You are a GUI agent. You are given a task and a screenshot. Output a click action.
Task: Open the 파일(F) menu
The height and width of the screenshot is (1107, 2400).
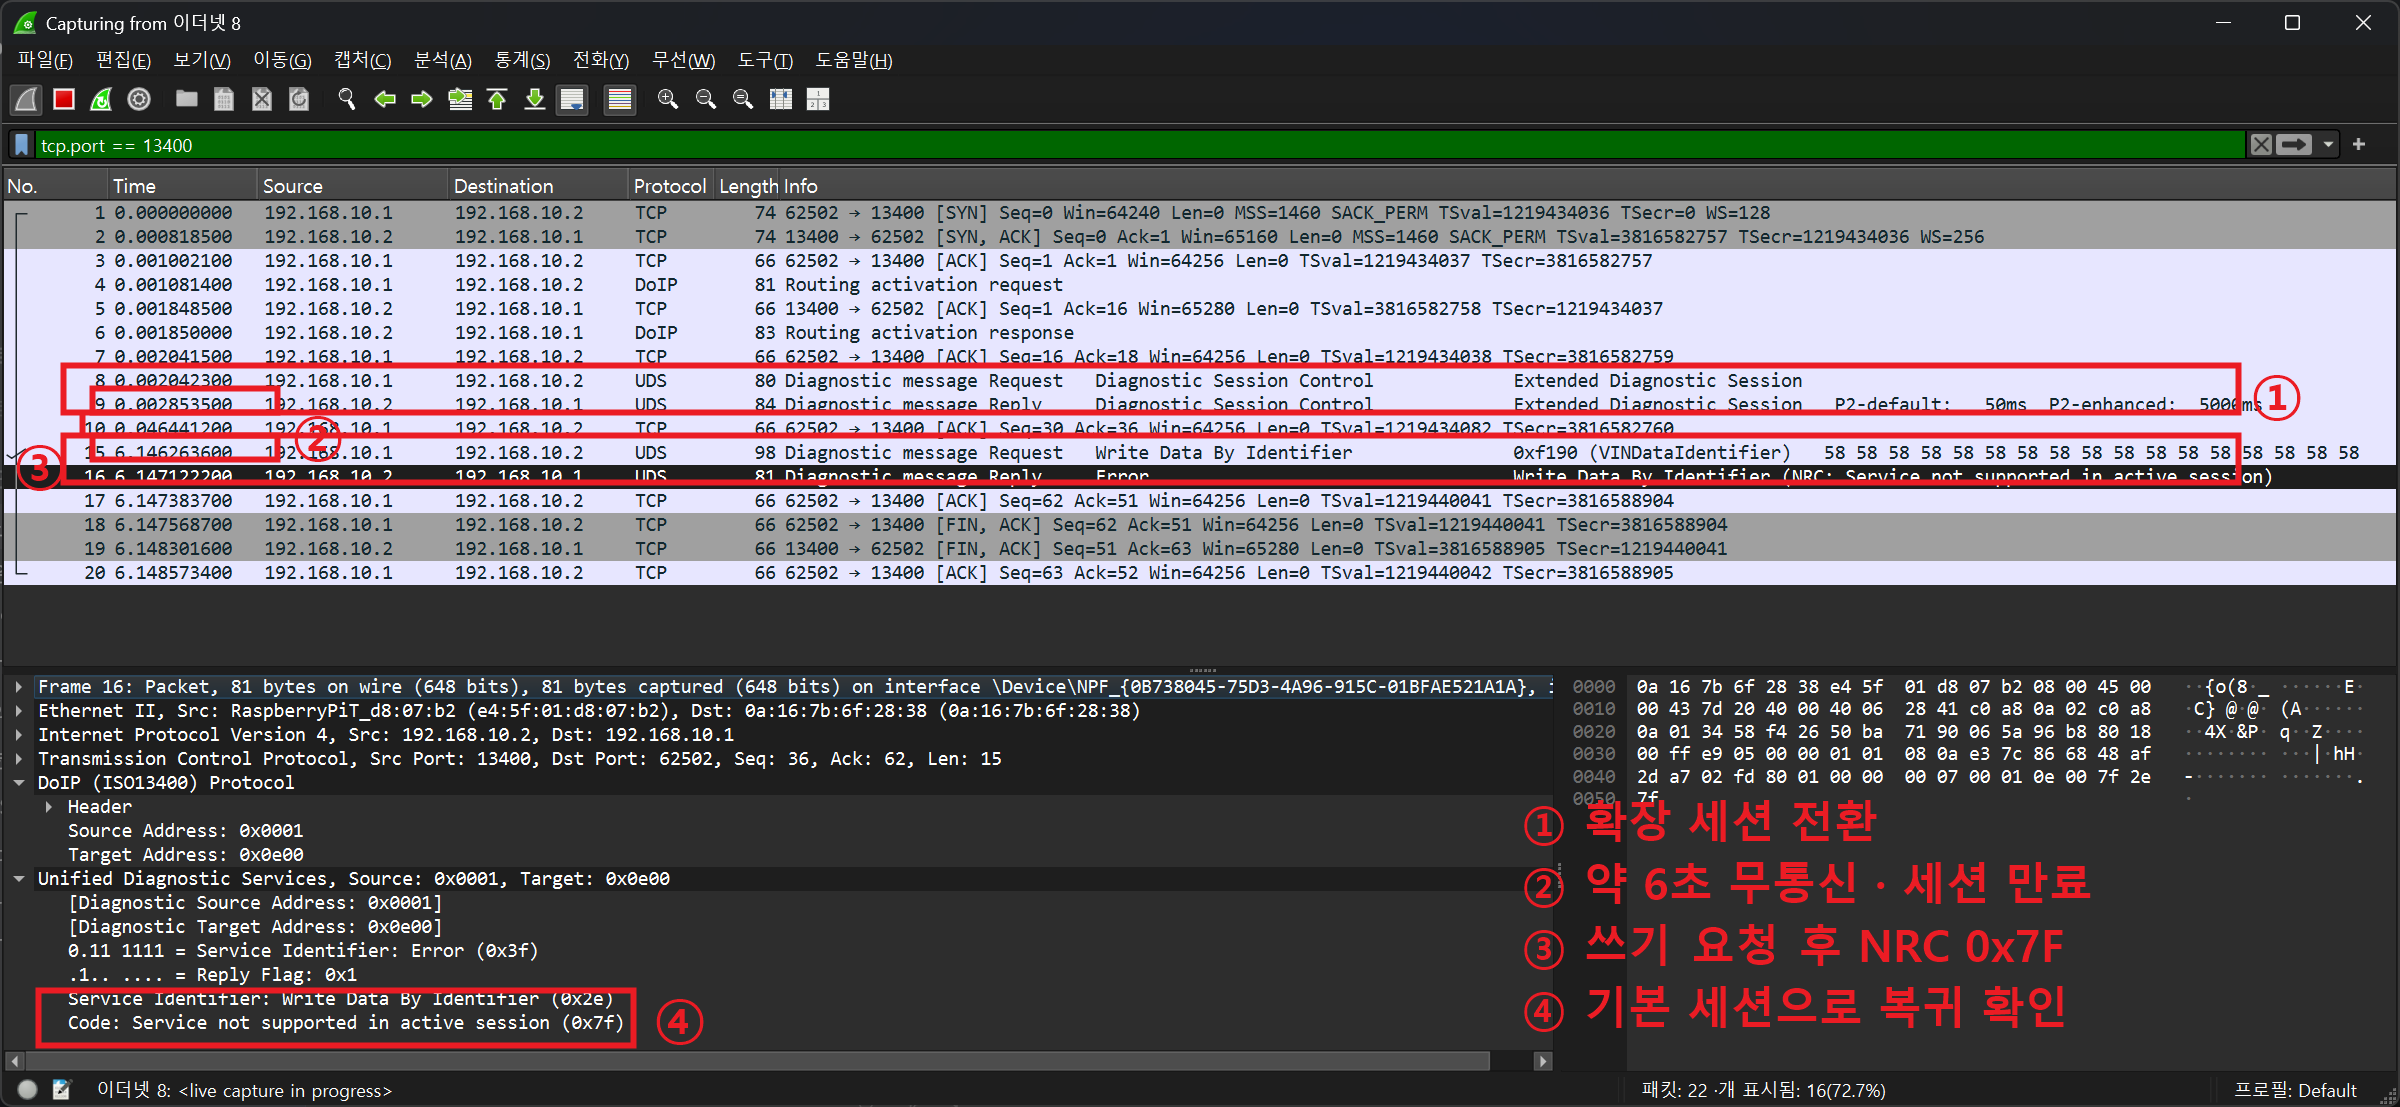(x=45, y=60)
